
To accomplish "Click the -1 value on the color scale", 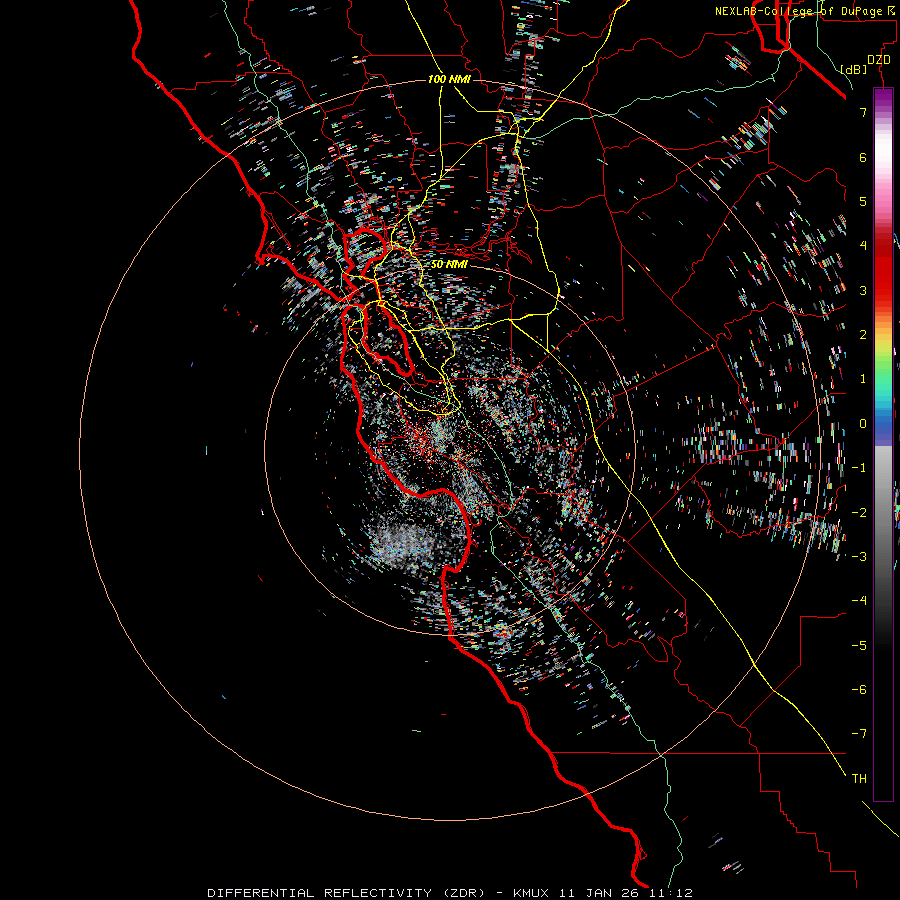I will pyautogui.click(x=859, y=468).
